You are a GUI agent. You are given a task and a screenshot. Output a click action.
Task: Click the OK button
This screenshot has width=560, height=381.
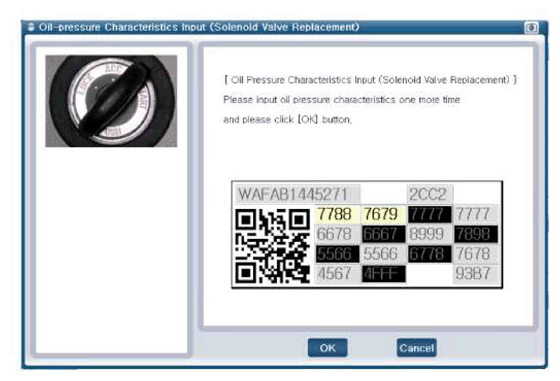[328, 348]
